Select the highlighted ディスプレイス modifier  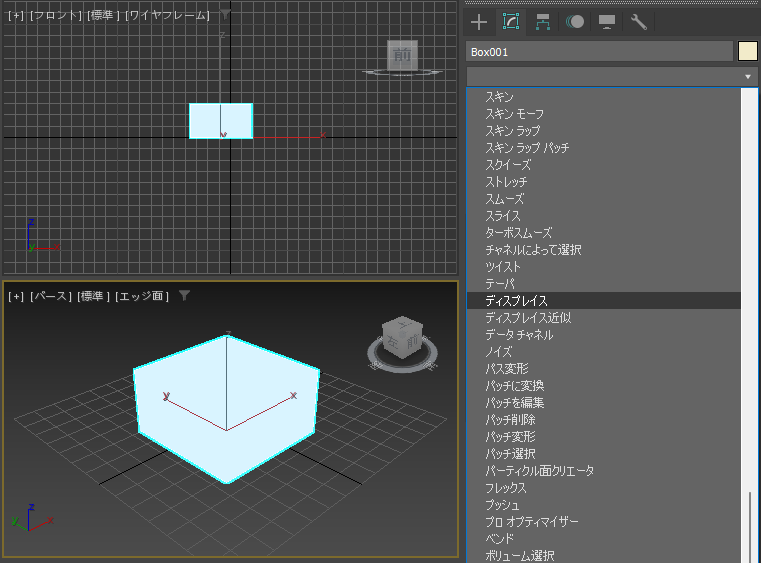pyautogui.click(x=604, y=301)
